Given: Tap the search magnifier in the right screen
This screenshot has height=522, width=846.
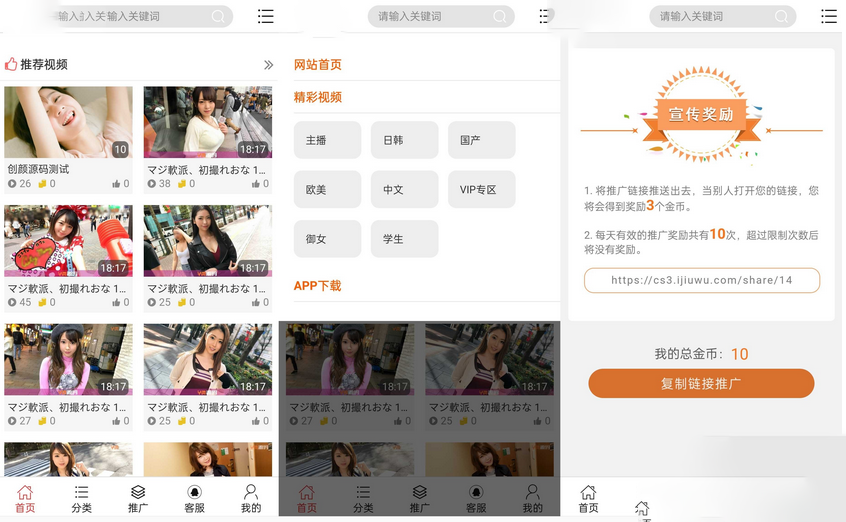Looking at the screenshot, I should tap(781, 16).
